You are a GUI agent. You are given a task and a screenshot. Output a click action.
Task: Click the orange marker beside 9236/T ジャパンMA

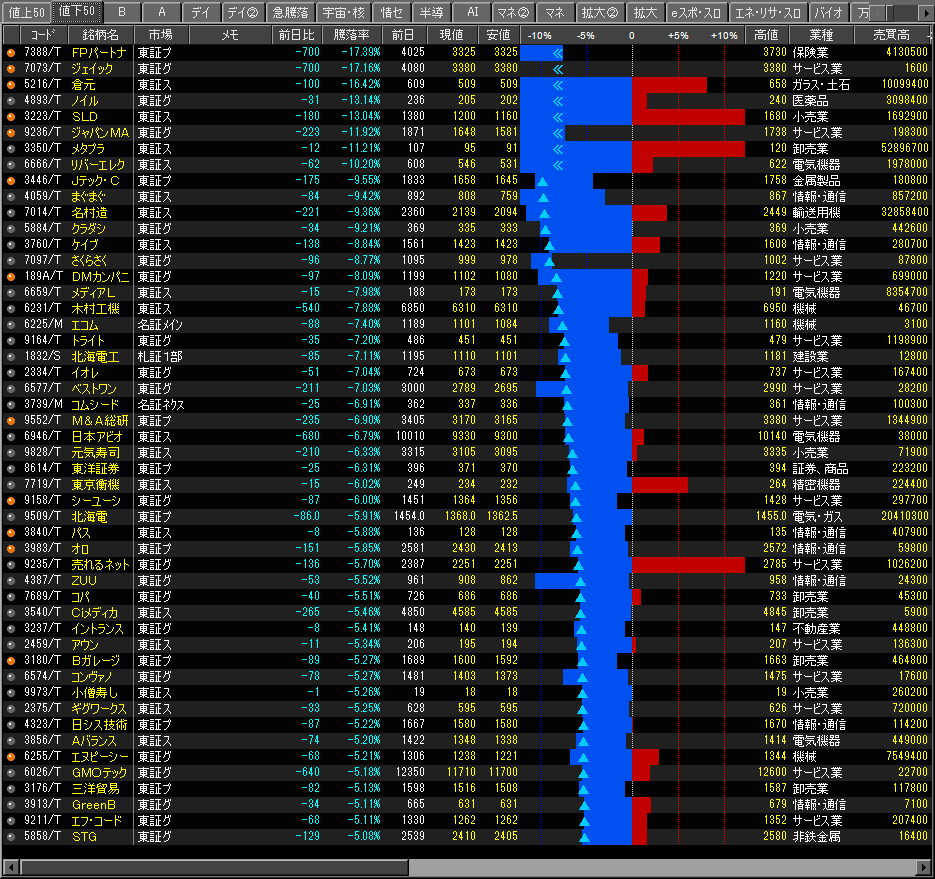pos(11,133)
